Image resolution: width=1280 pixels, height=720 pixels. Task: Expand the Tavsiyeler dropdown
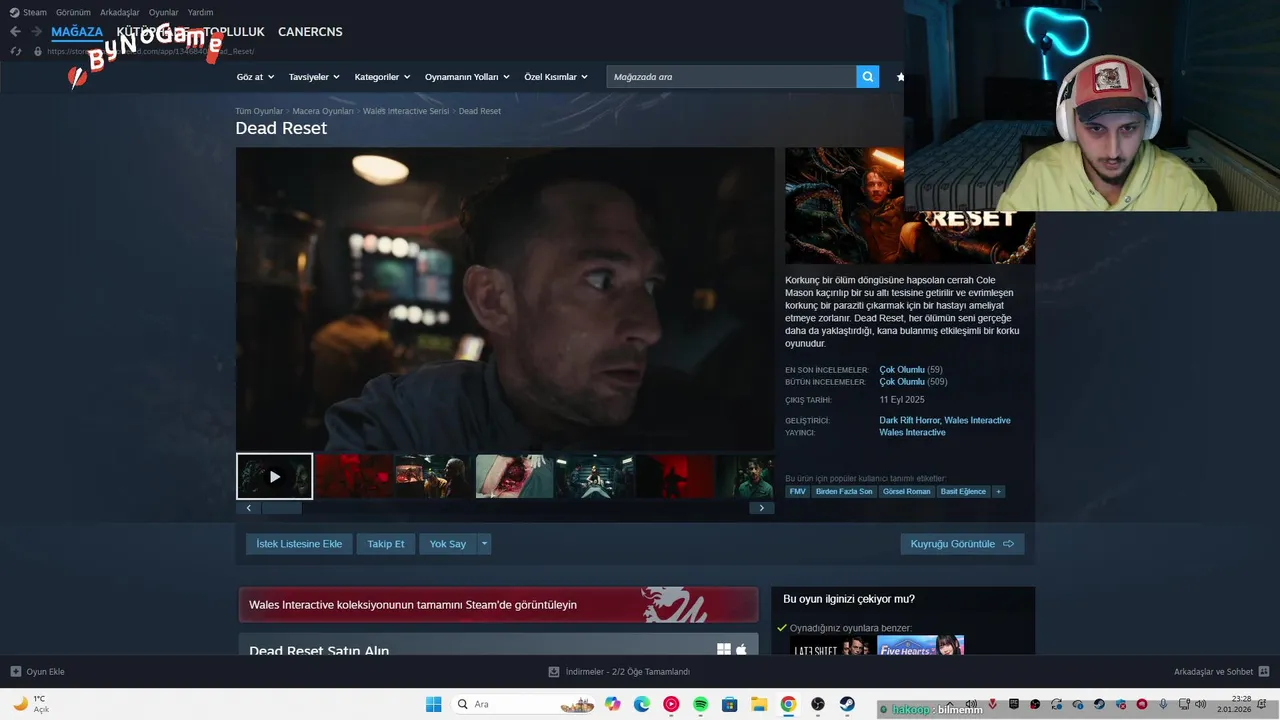[x=314, y=77]
